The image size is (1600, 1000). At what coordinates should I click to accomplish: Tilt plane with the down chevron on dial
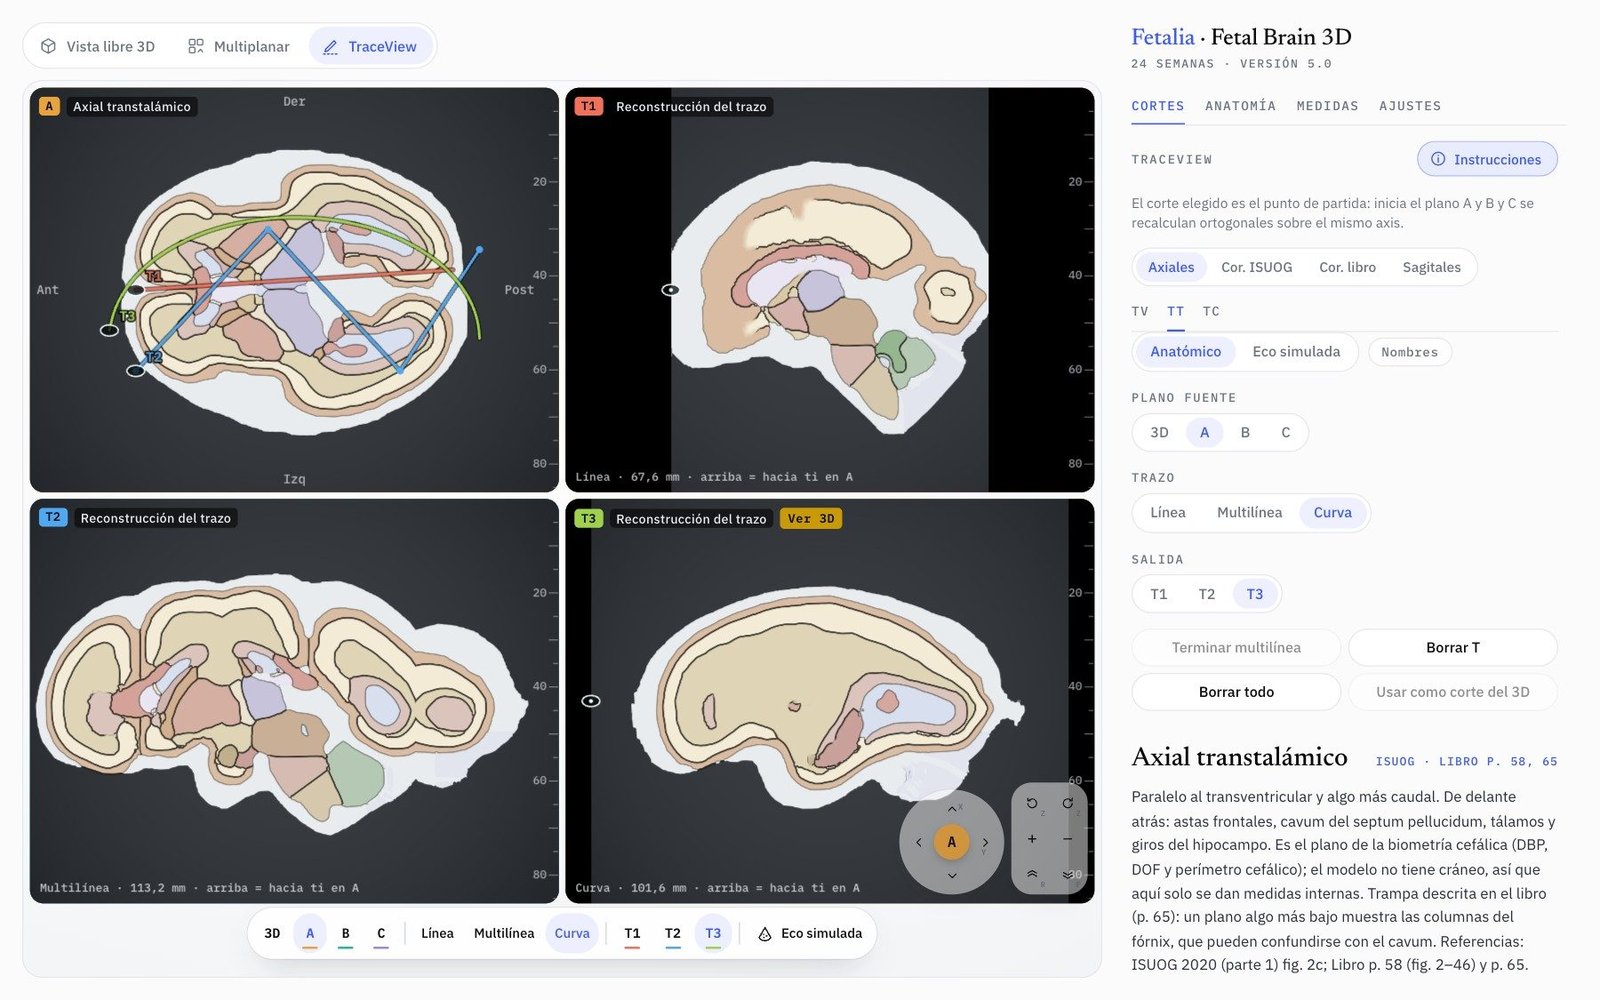pyautogui.click(x=952, y=876)
